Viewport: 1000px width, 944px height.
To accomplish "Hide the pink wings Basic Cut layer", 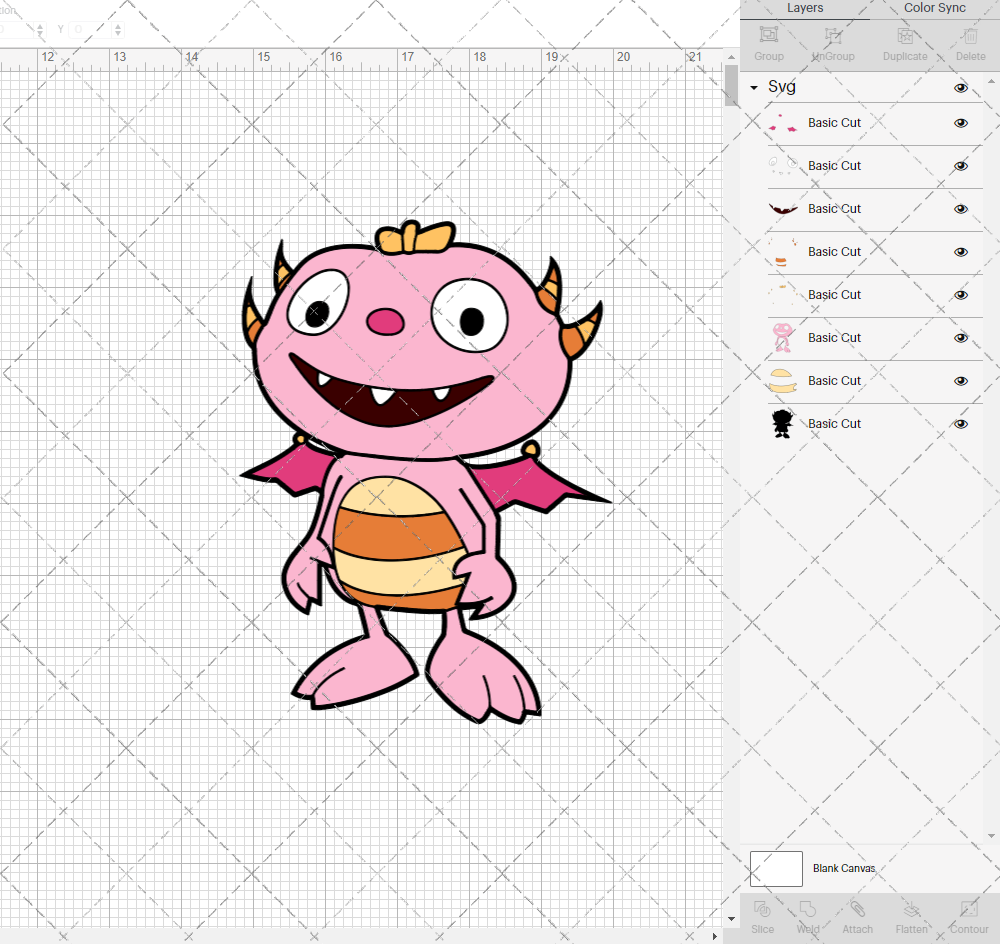I will [960, 123].
